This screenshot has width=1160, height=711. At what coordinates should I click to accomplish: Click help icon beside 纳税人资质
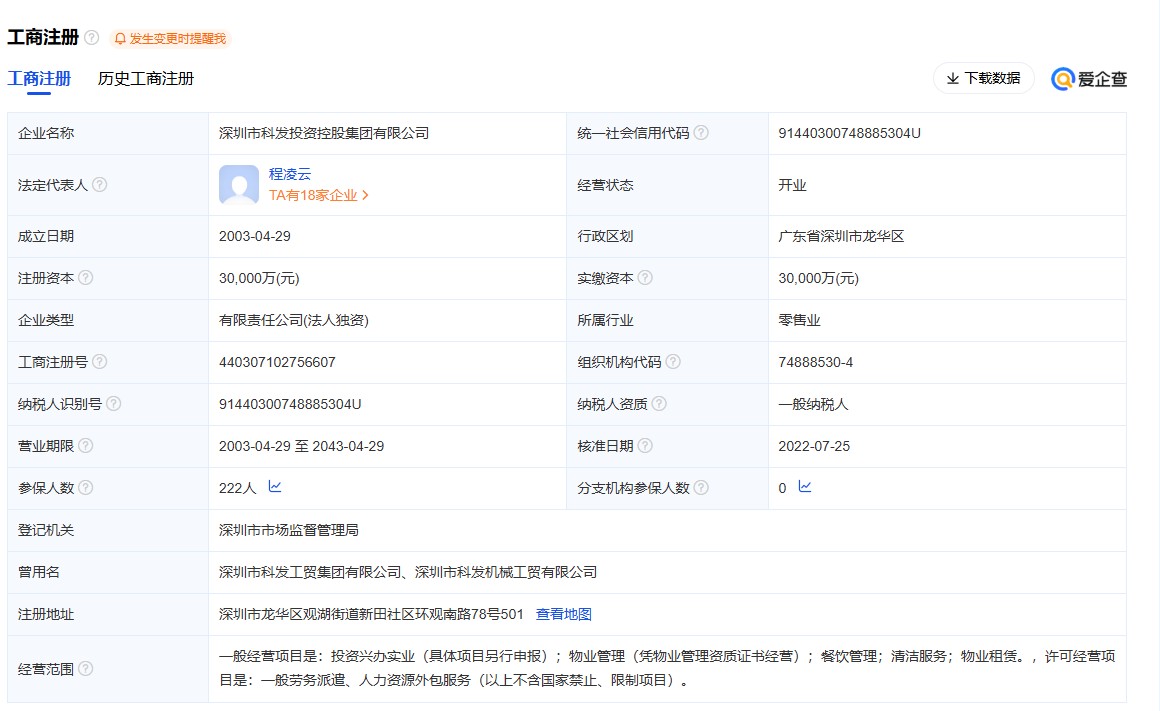click(659, 404)
